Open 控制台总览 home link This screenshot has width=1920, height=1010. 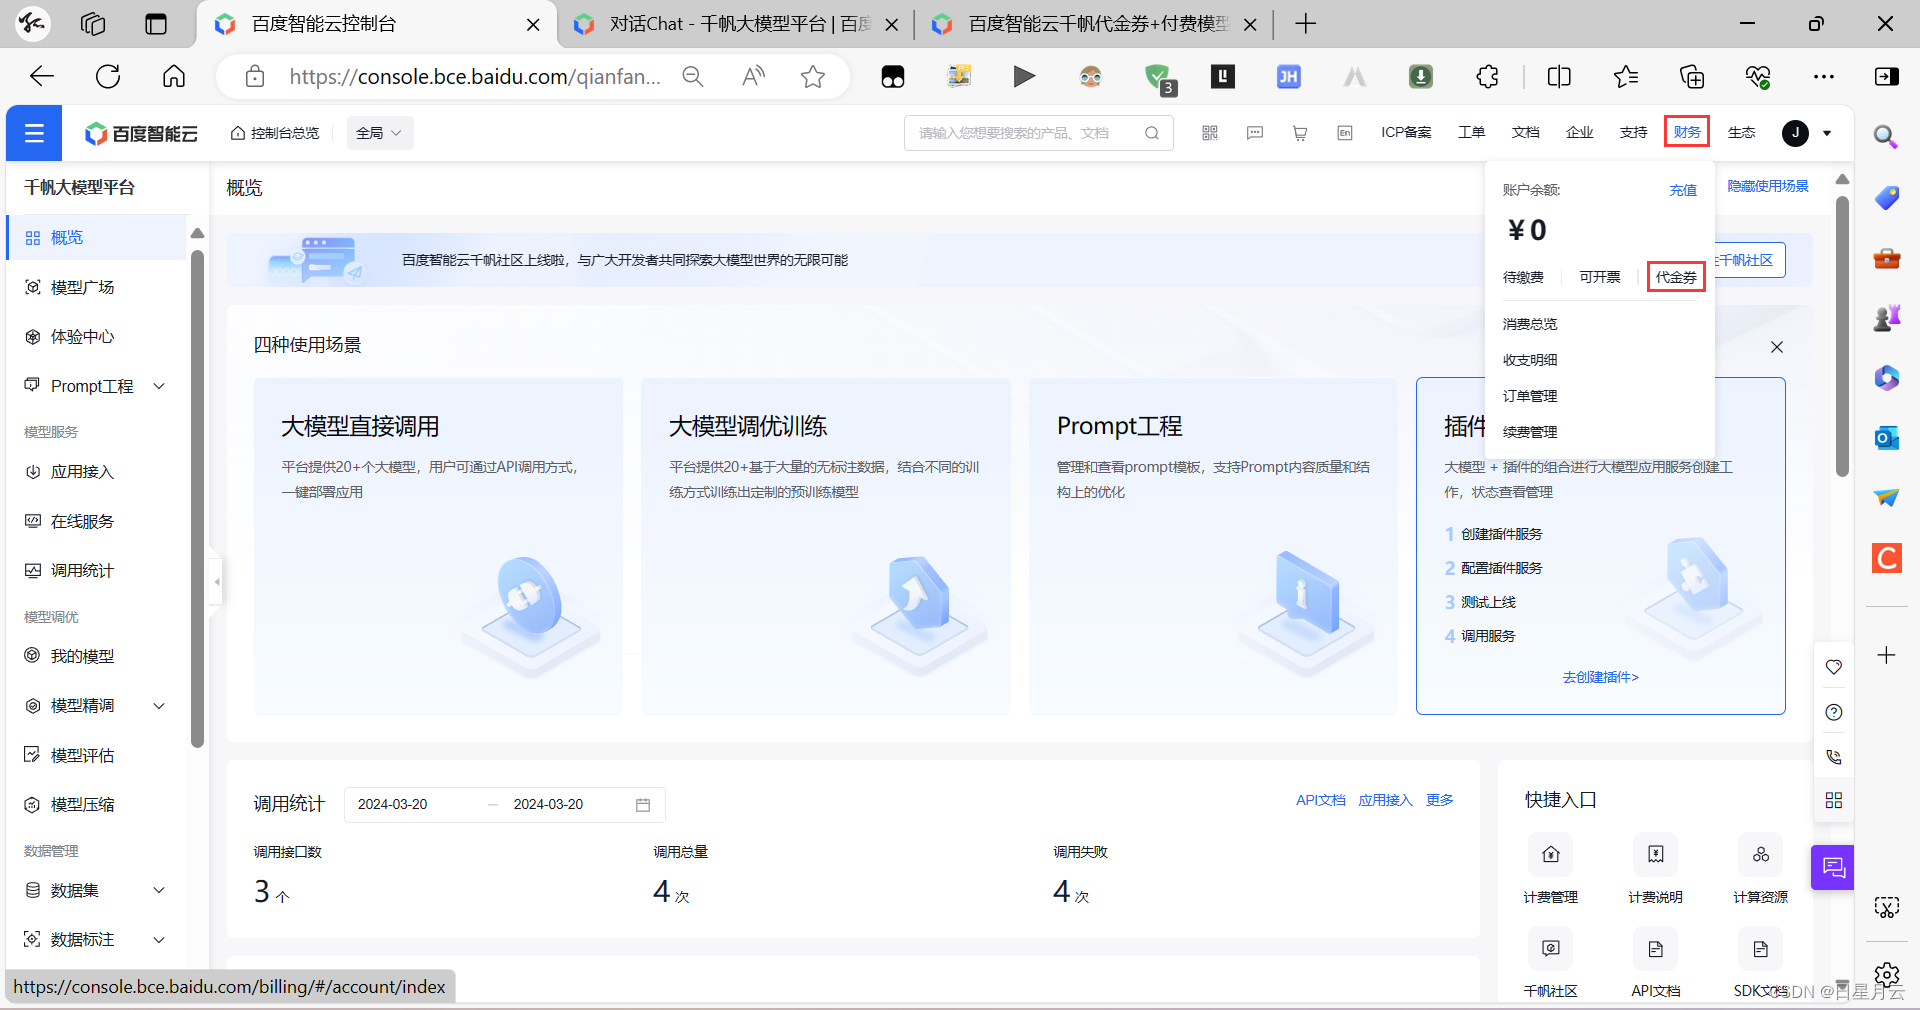(275, 133)
